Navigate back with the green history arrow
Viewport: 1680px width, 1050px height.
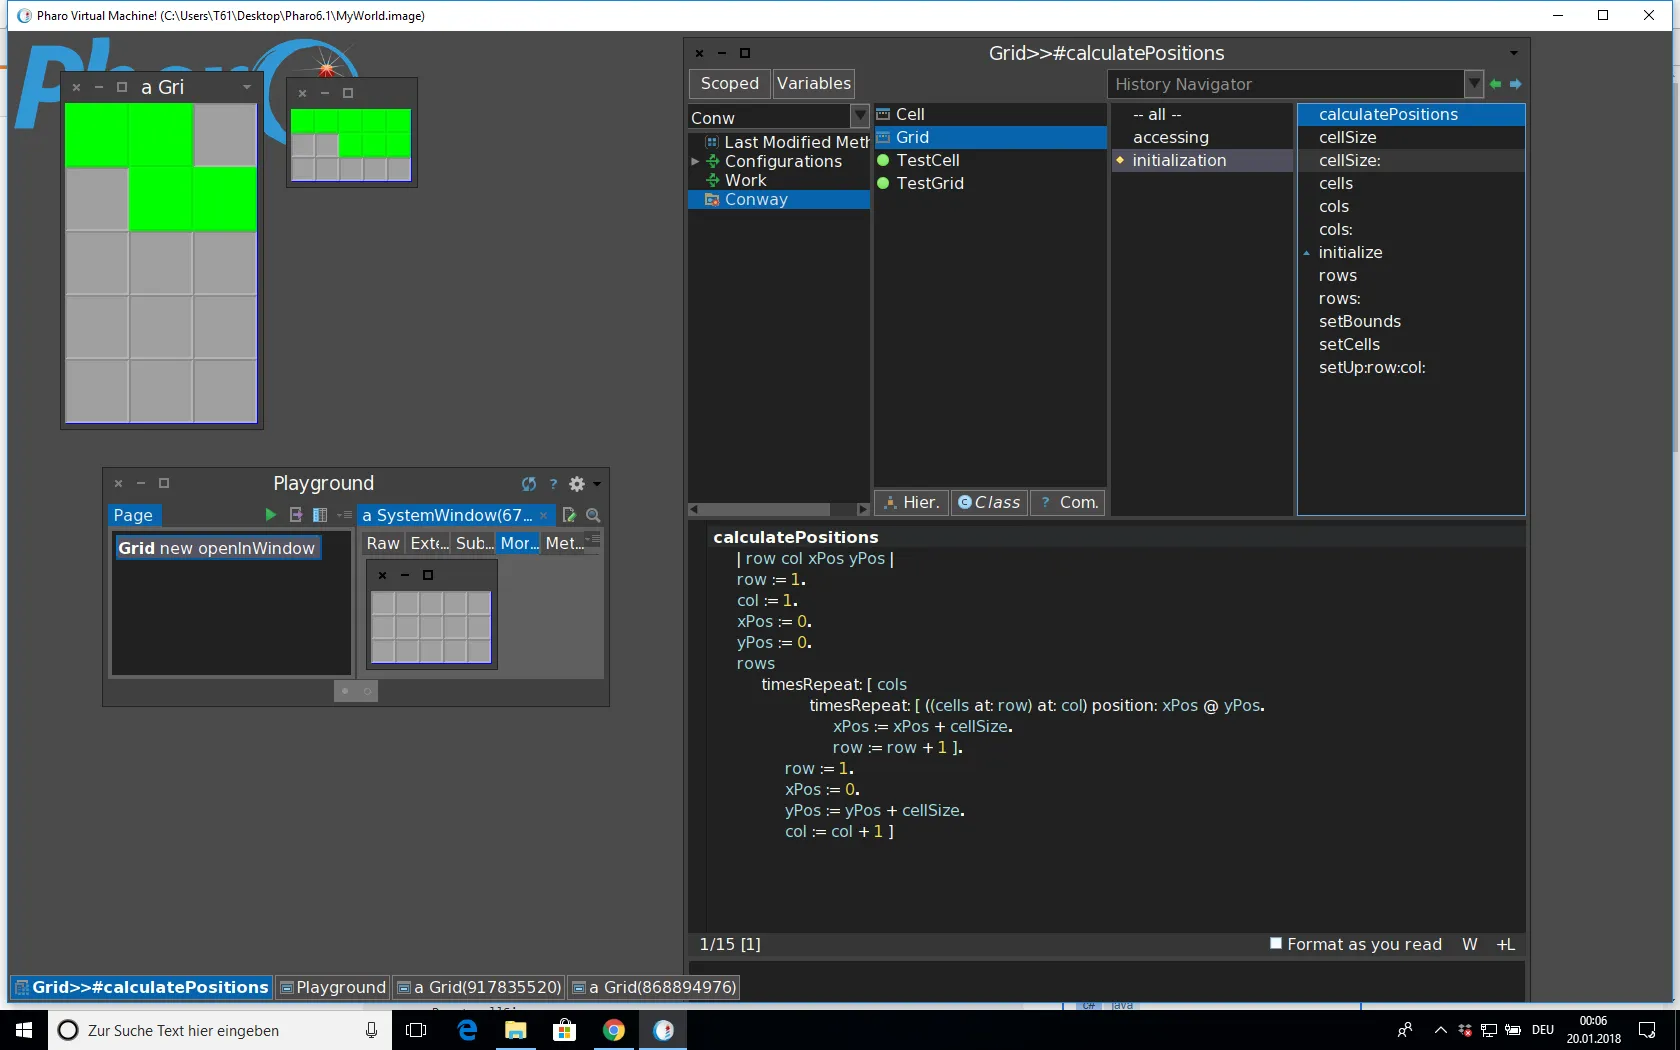pos(1496,84)
